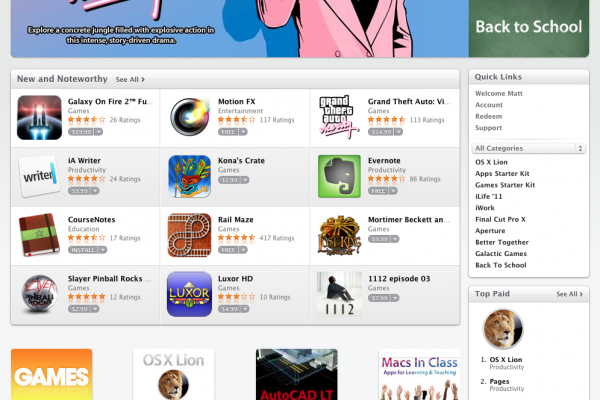This screenshot has width=600, height=400.
Task: Click the CourseNotes notebook icon
Action: 39,235
